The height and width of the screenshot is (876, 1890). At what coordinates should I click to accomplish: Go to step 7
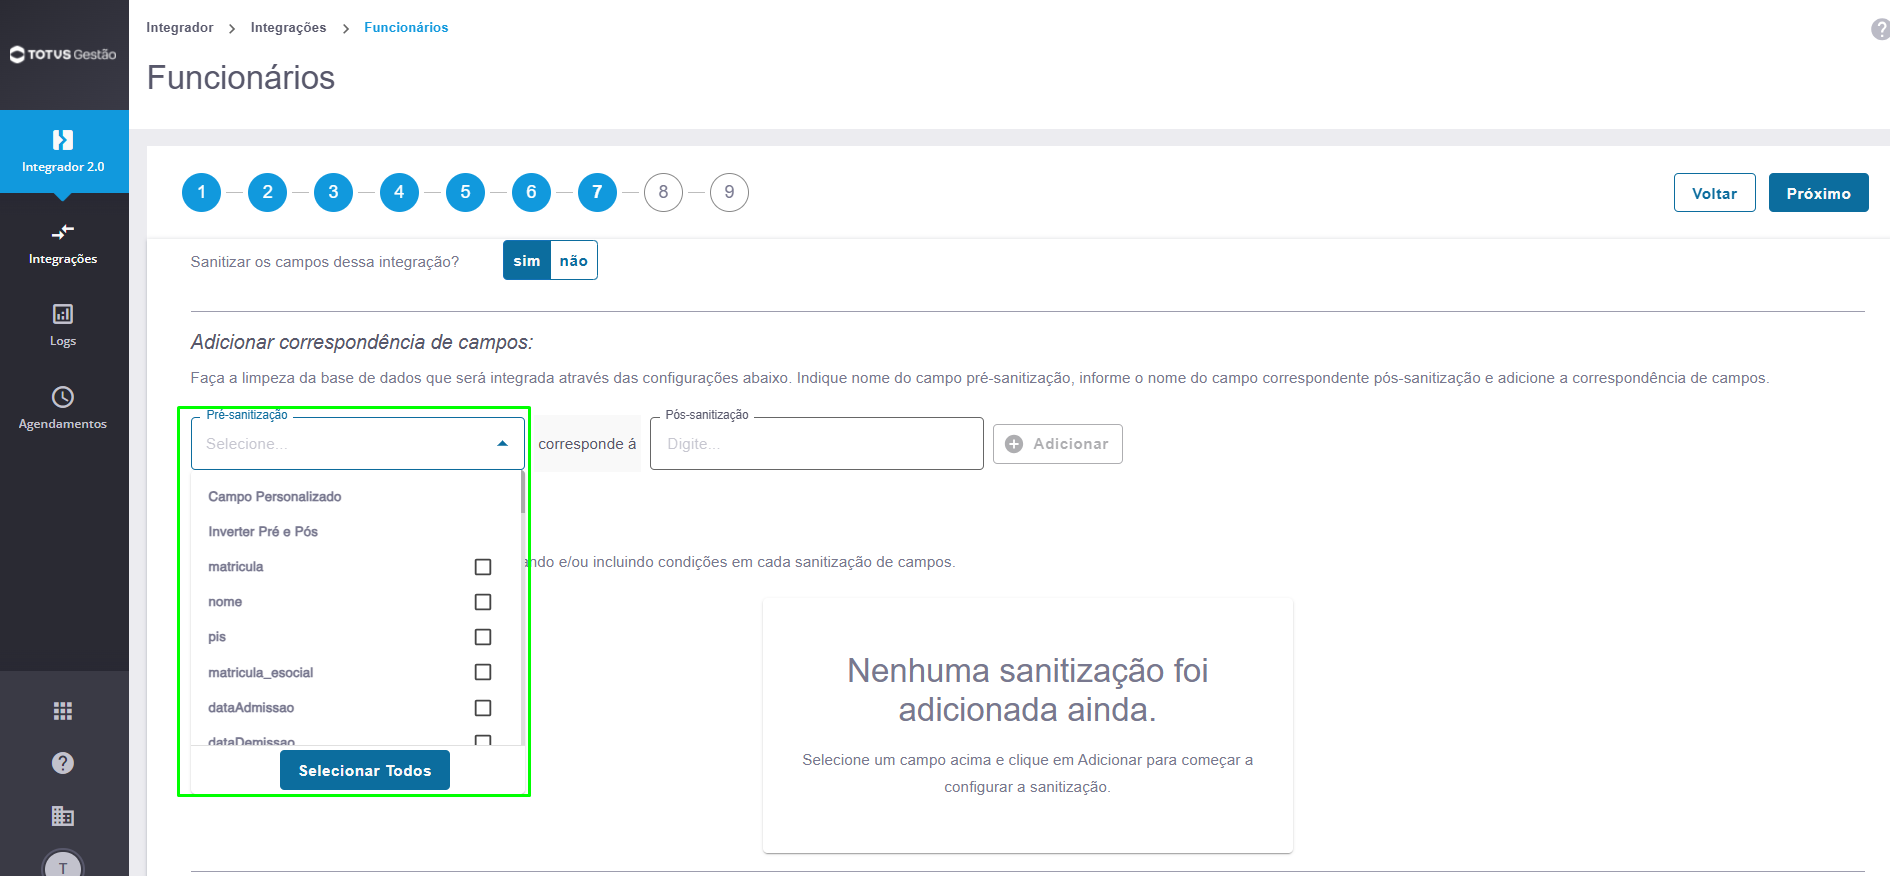point(597,192)
